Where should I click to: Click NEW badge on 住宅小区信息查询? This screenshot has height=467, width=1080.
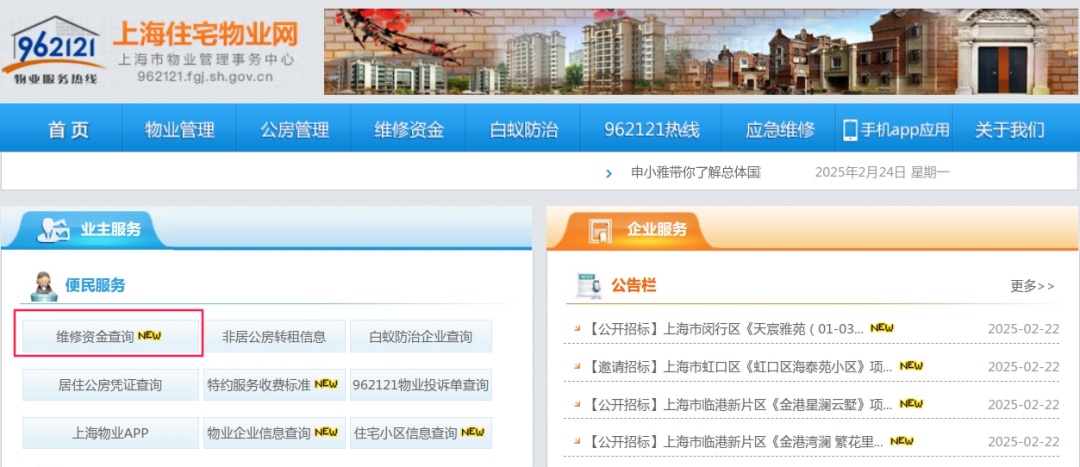(x=472, y=433)
